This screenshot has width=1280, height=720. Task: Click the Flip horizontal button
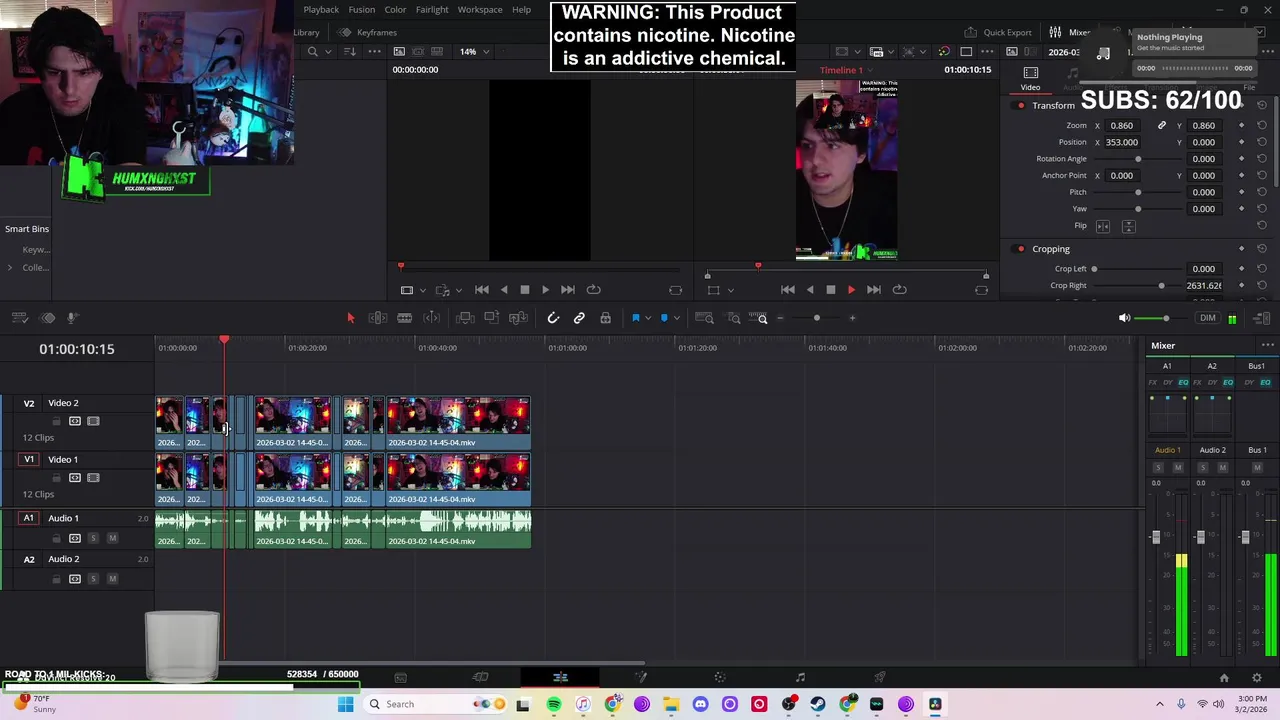pos(1103,226)
